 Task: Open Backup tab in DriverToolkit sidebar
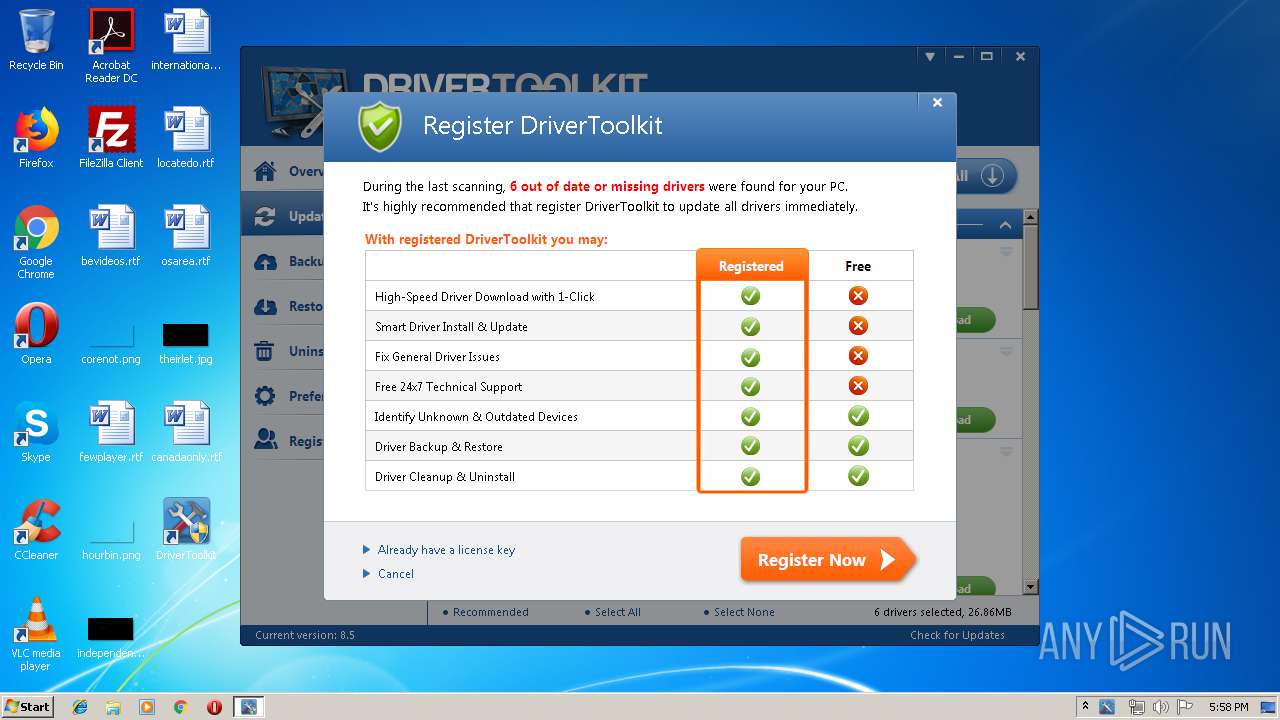283,261
